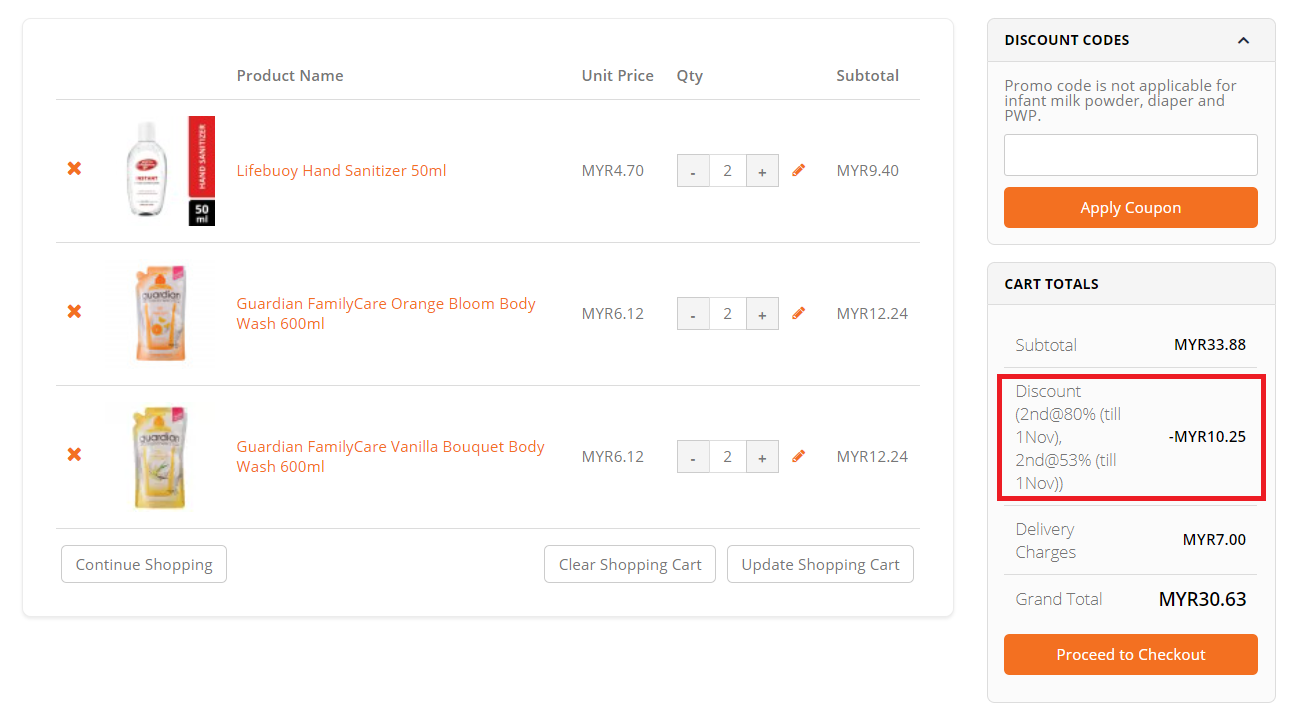Click edit pencil for Vanilla Bouquet Body Wash
The image size is (1300, 723).
(798, 457)
